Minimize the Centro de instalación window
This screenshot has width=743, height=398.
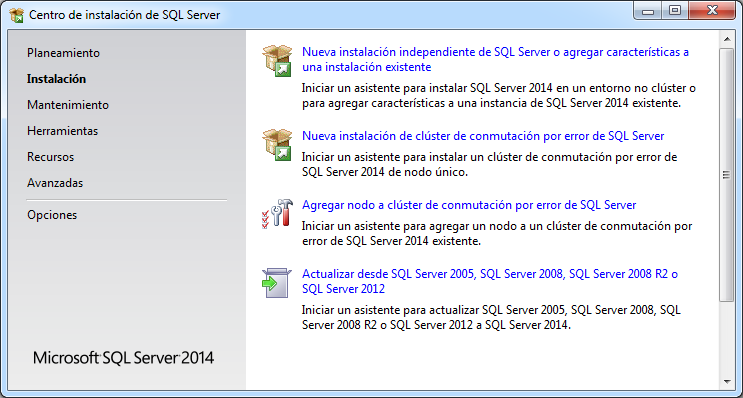coord(648,11)
